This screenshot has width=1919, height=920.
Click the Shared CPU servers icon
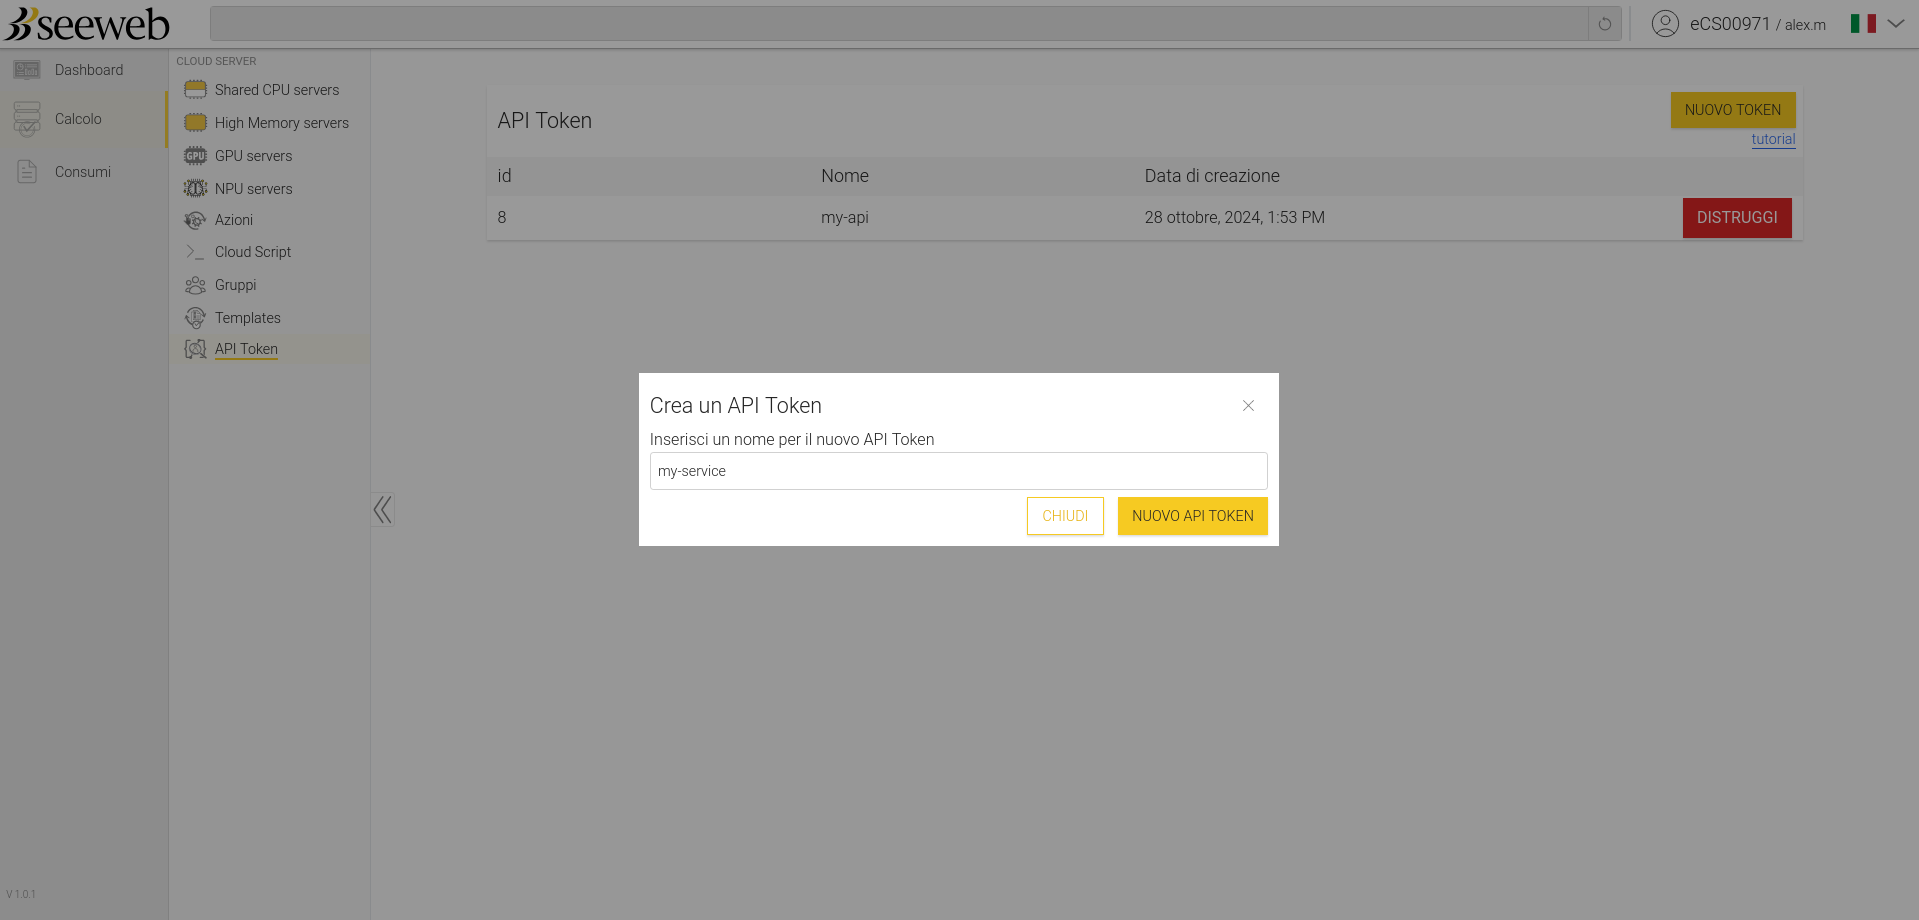(195, 90)
